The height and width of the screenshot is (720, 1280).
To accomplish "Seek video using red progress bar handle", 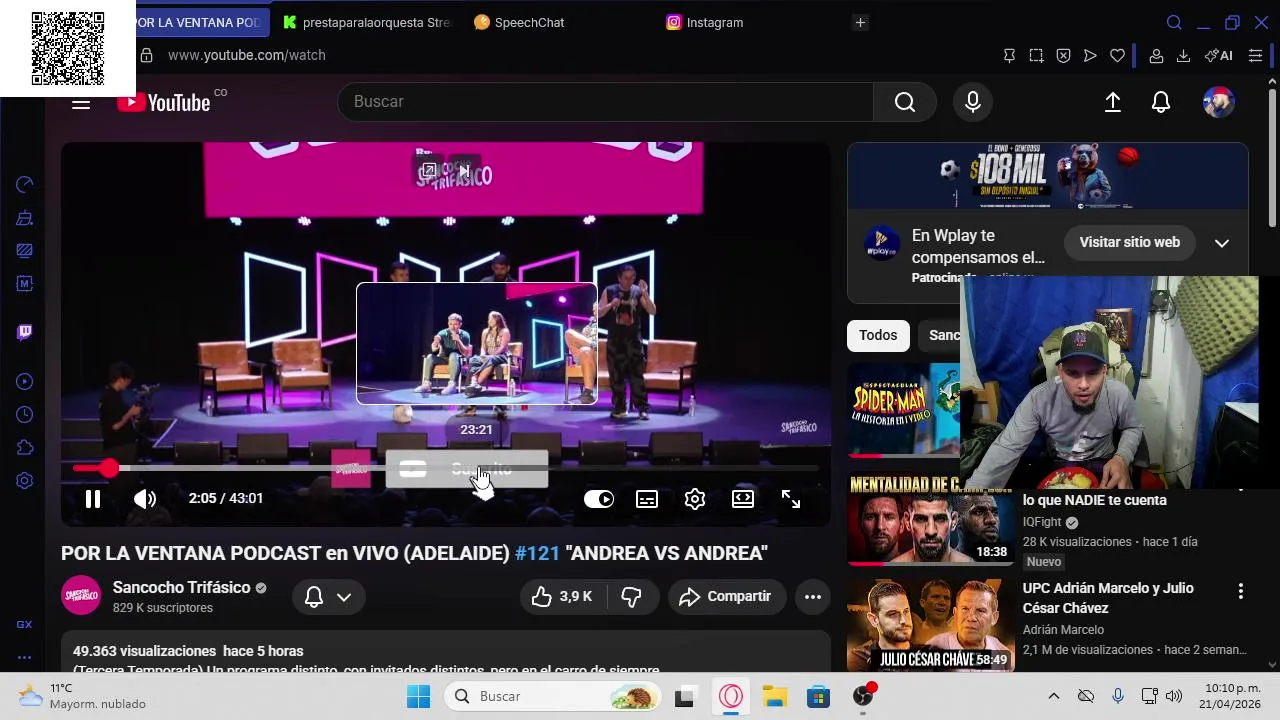I will tap(108, 468).
